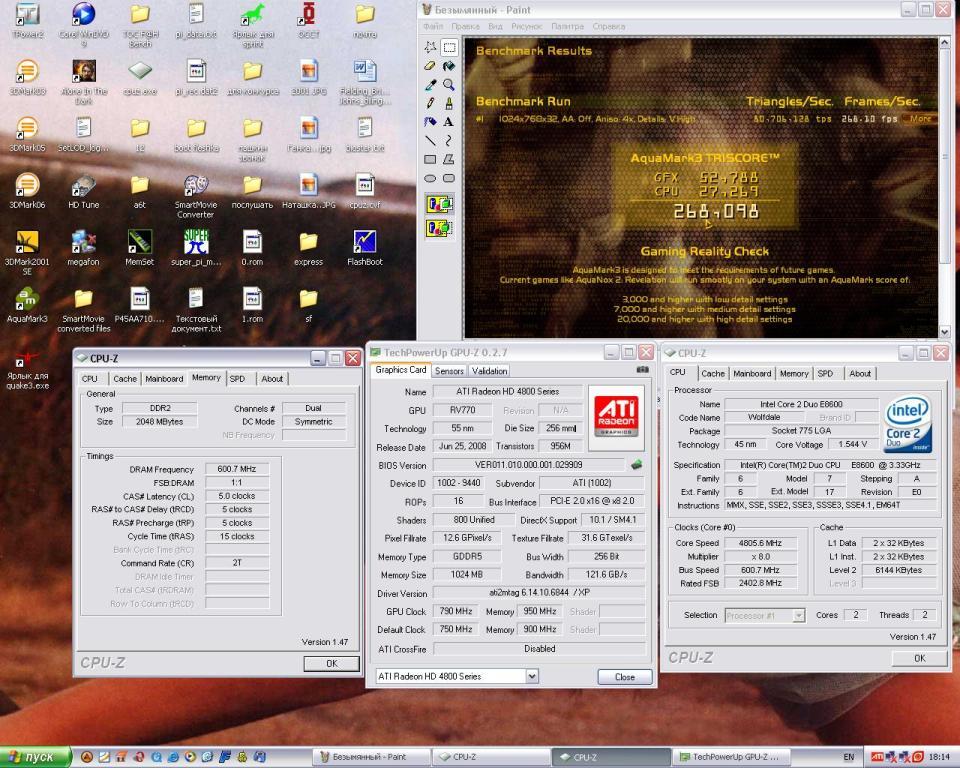This screenshot has height=768, width=960.
Task: Click OK in the CPU-Z processor window
Action: tap(920, 658)
